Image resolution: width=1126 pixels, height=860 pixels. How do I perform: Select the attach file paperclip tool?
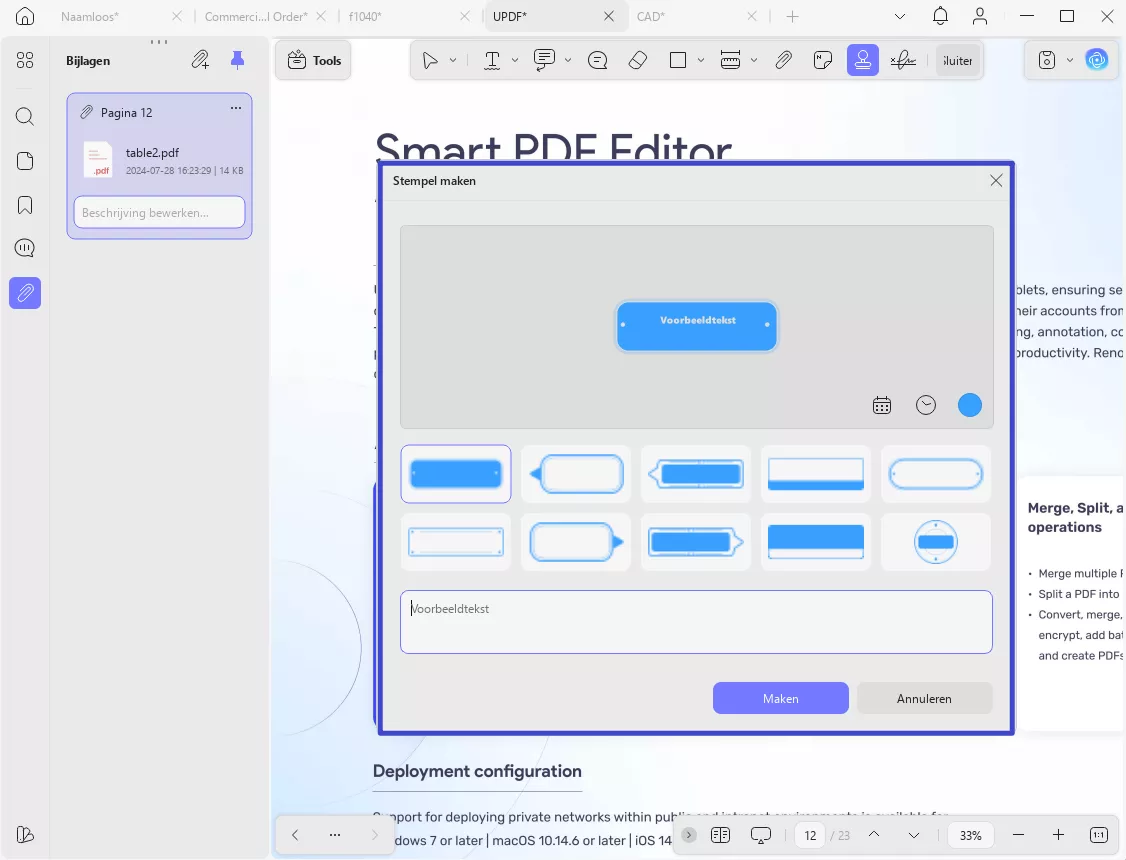point(783,60)
